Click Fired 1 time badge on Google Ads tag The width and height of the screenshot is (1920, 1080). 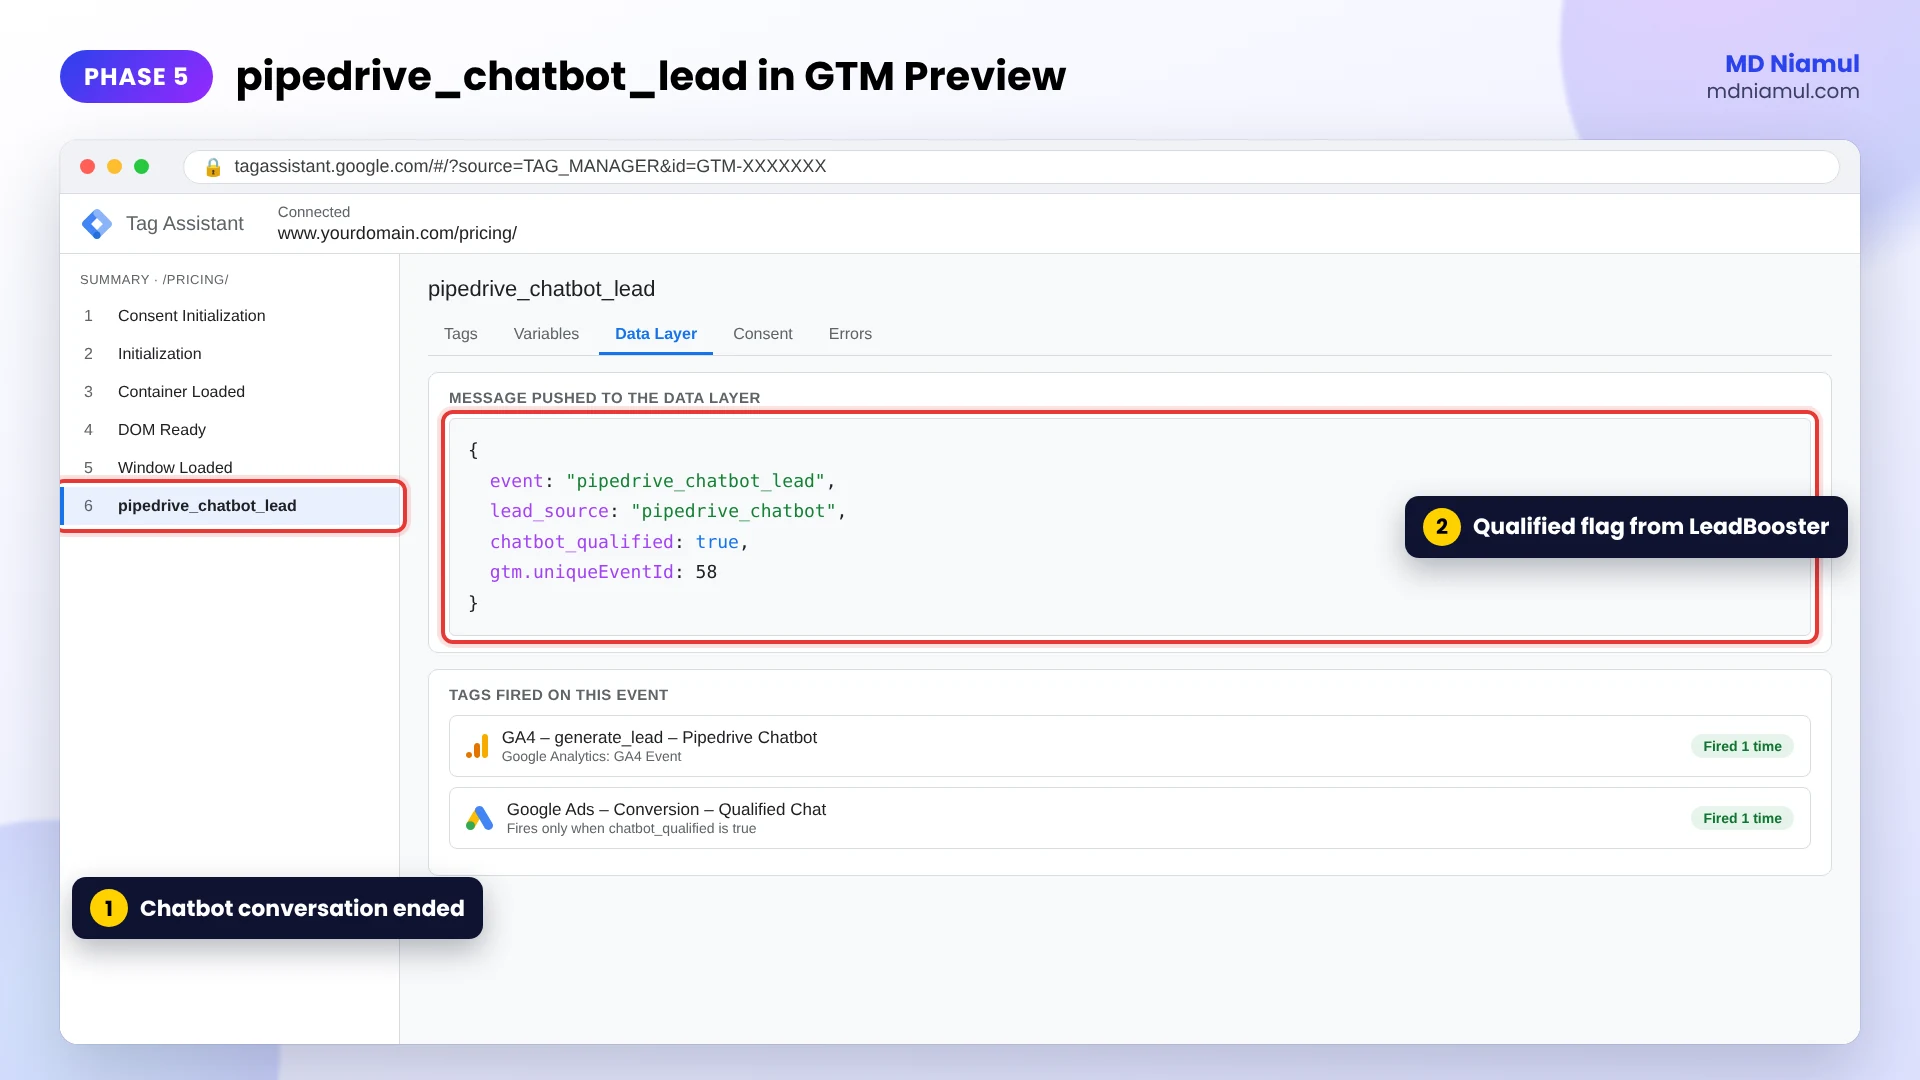pos(1742,818)
